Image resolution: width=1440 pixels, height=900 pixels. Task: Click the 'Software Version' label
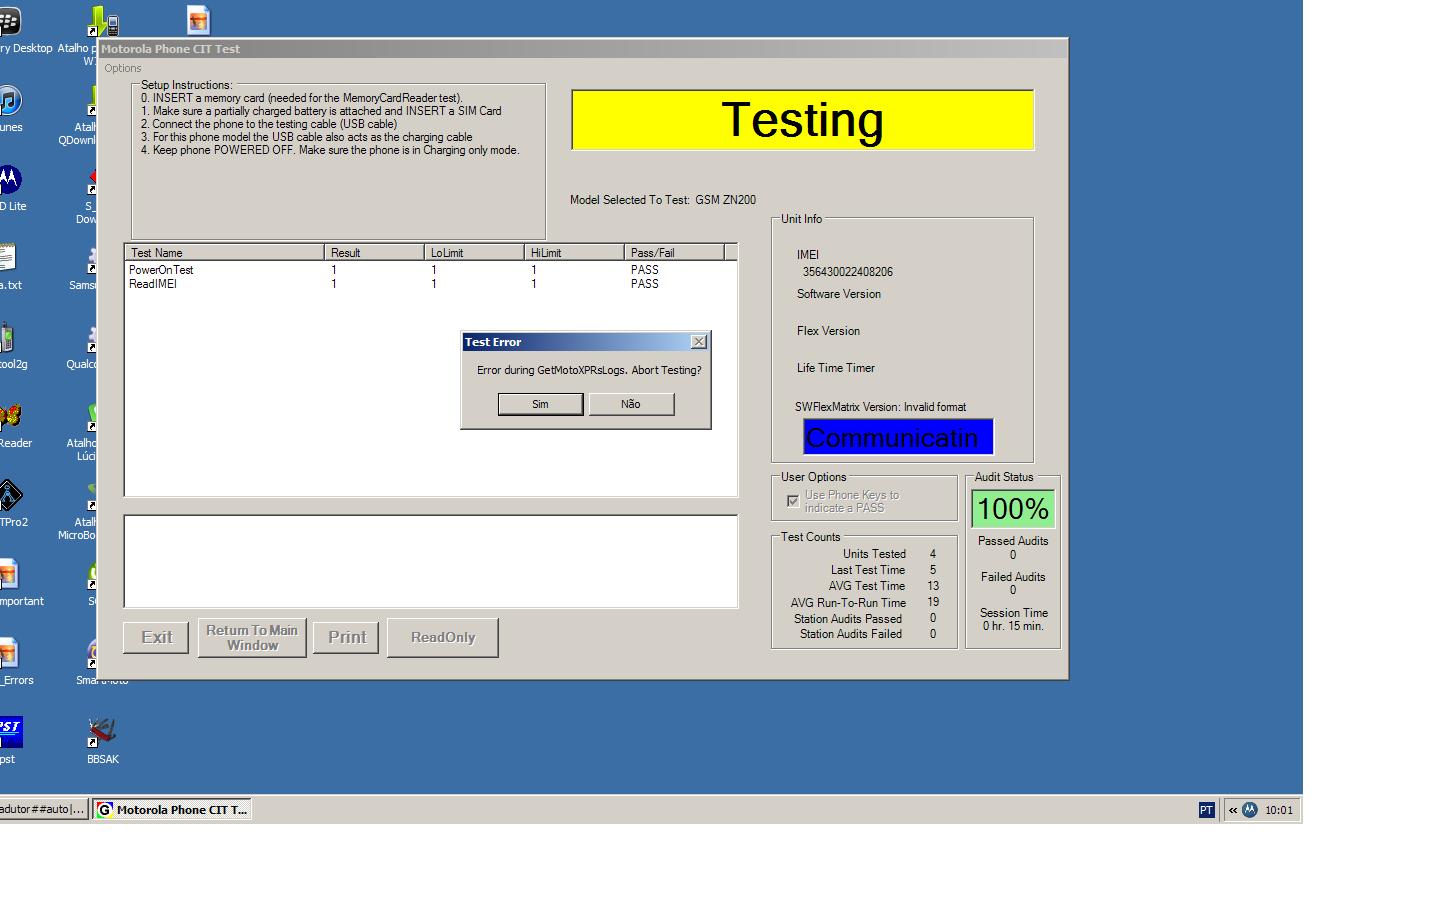pyautogui.click(x=839, y=294)
